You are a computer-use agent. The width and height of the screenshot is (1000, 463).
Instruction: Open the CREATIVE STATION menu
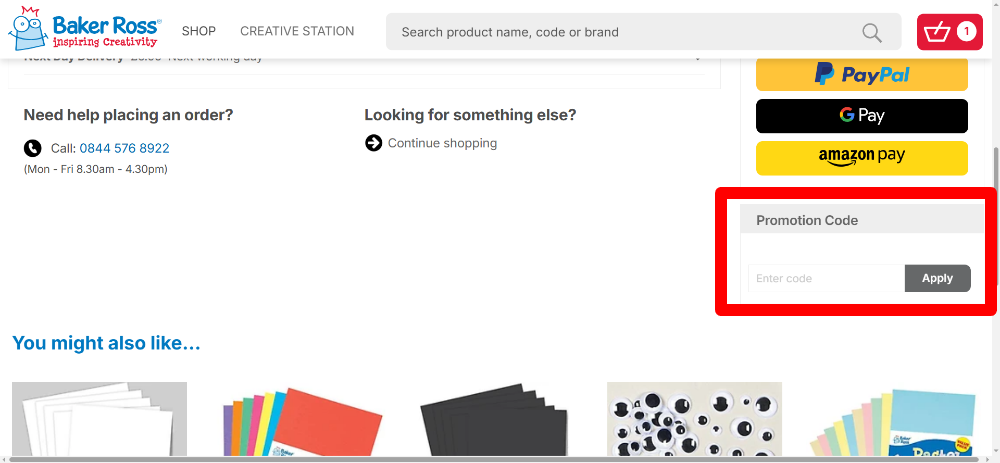297,31
